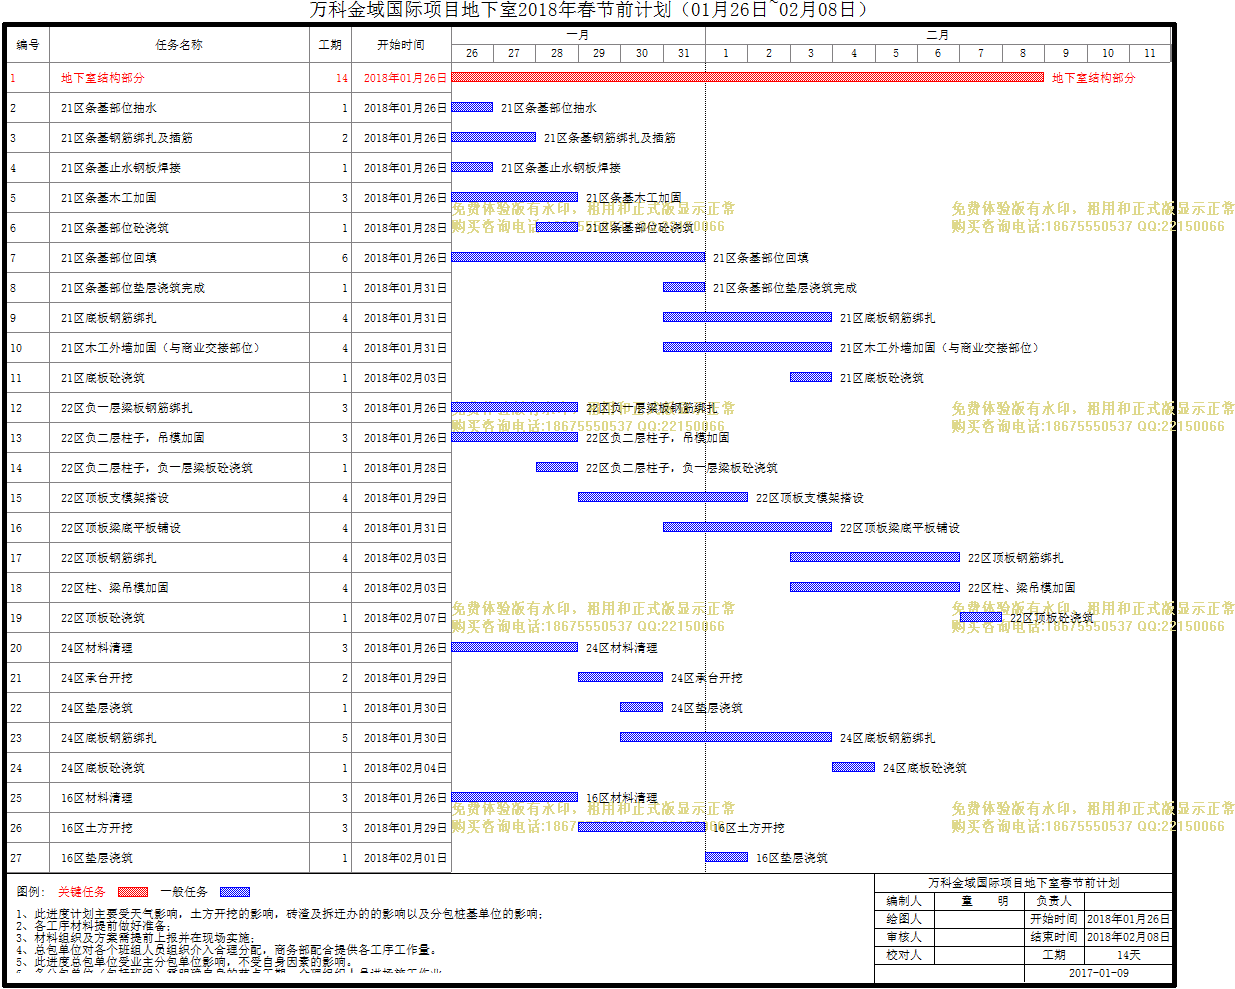Image resolution: width=1235 pixels, height=989 pixels.
Task: Click duration value 6 for 21区条基部位回填
Action: [x=345, y=258]
